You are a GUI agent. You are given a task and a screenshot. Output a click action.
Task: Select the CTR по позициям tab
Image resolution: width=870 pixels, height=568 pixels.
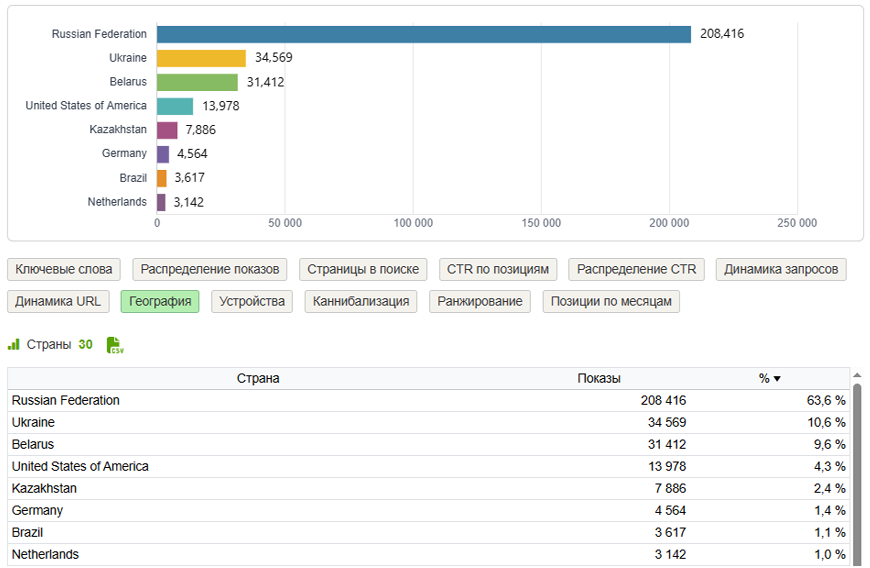498,269
